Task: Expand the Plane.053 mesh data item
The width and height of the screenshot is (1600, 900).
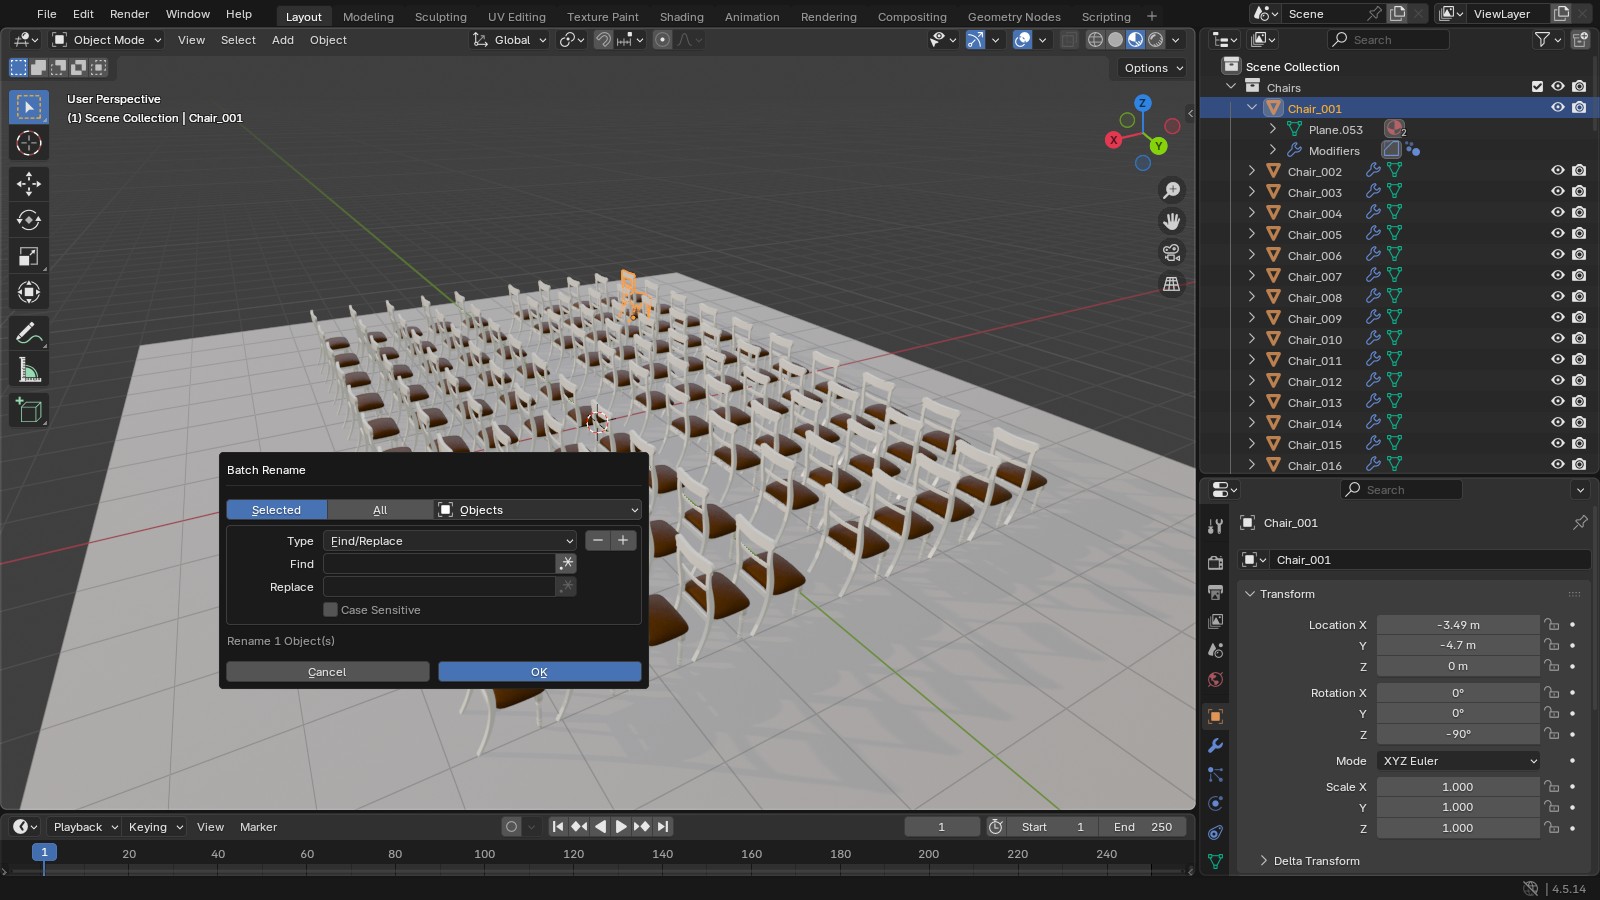Action: 1273,129
